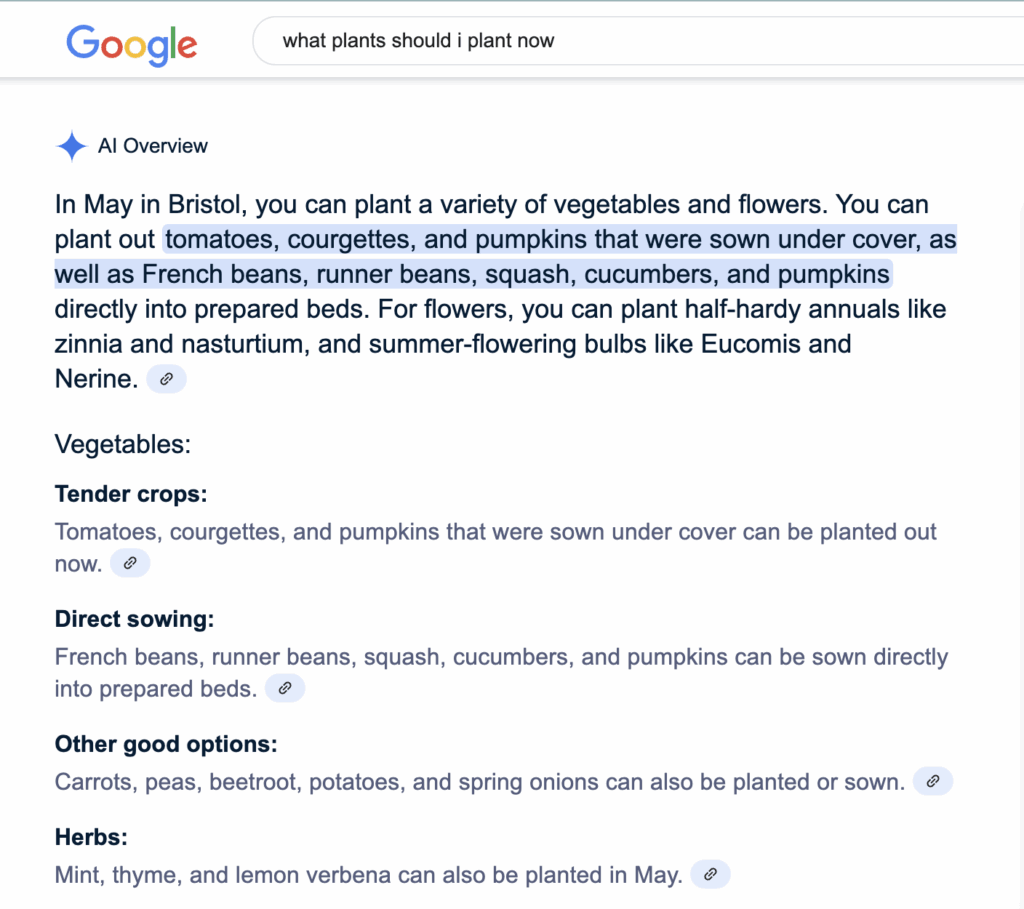Screen dimensions: 1024x909
Task: Open source link icon in Herbs section
Action: (711, 874)
